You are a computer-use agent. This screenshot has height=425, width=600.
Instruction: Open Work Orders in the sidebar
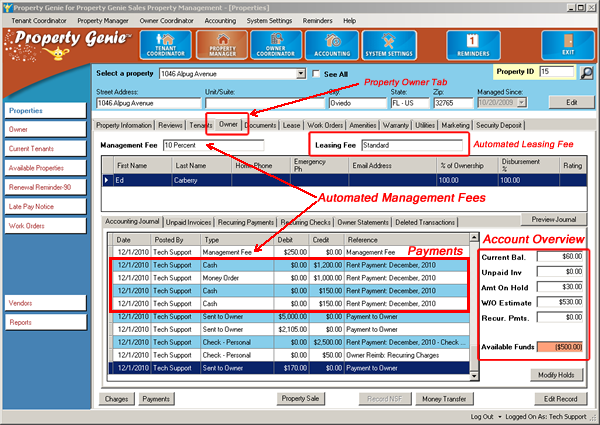(46, 226)
